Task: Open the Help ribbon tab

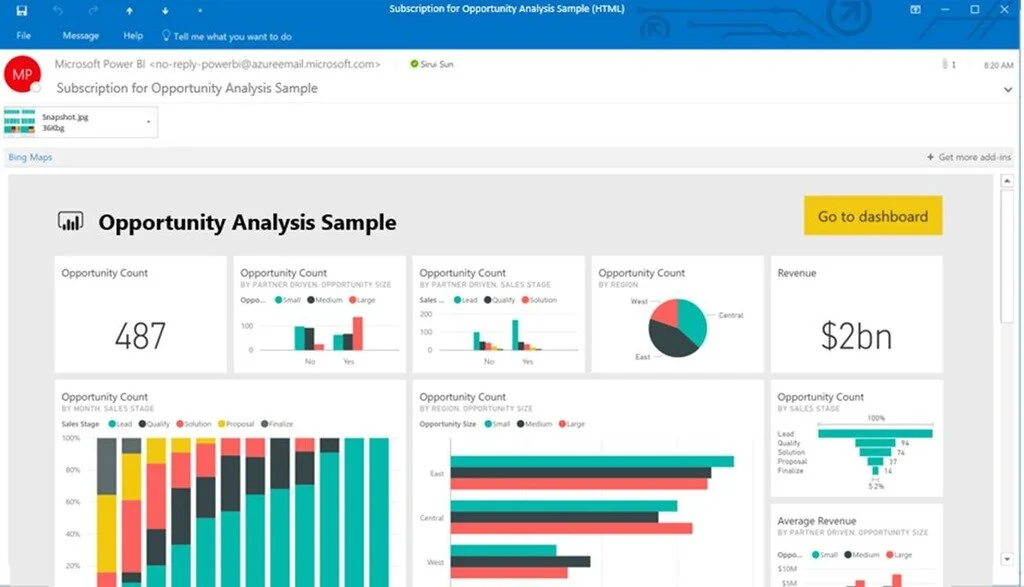Action: click(133, 35)
